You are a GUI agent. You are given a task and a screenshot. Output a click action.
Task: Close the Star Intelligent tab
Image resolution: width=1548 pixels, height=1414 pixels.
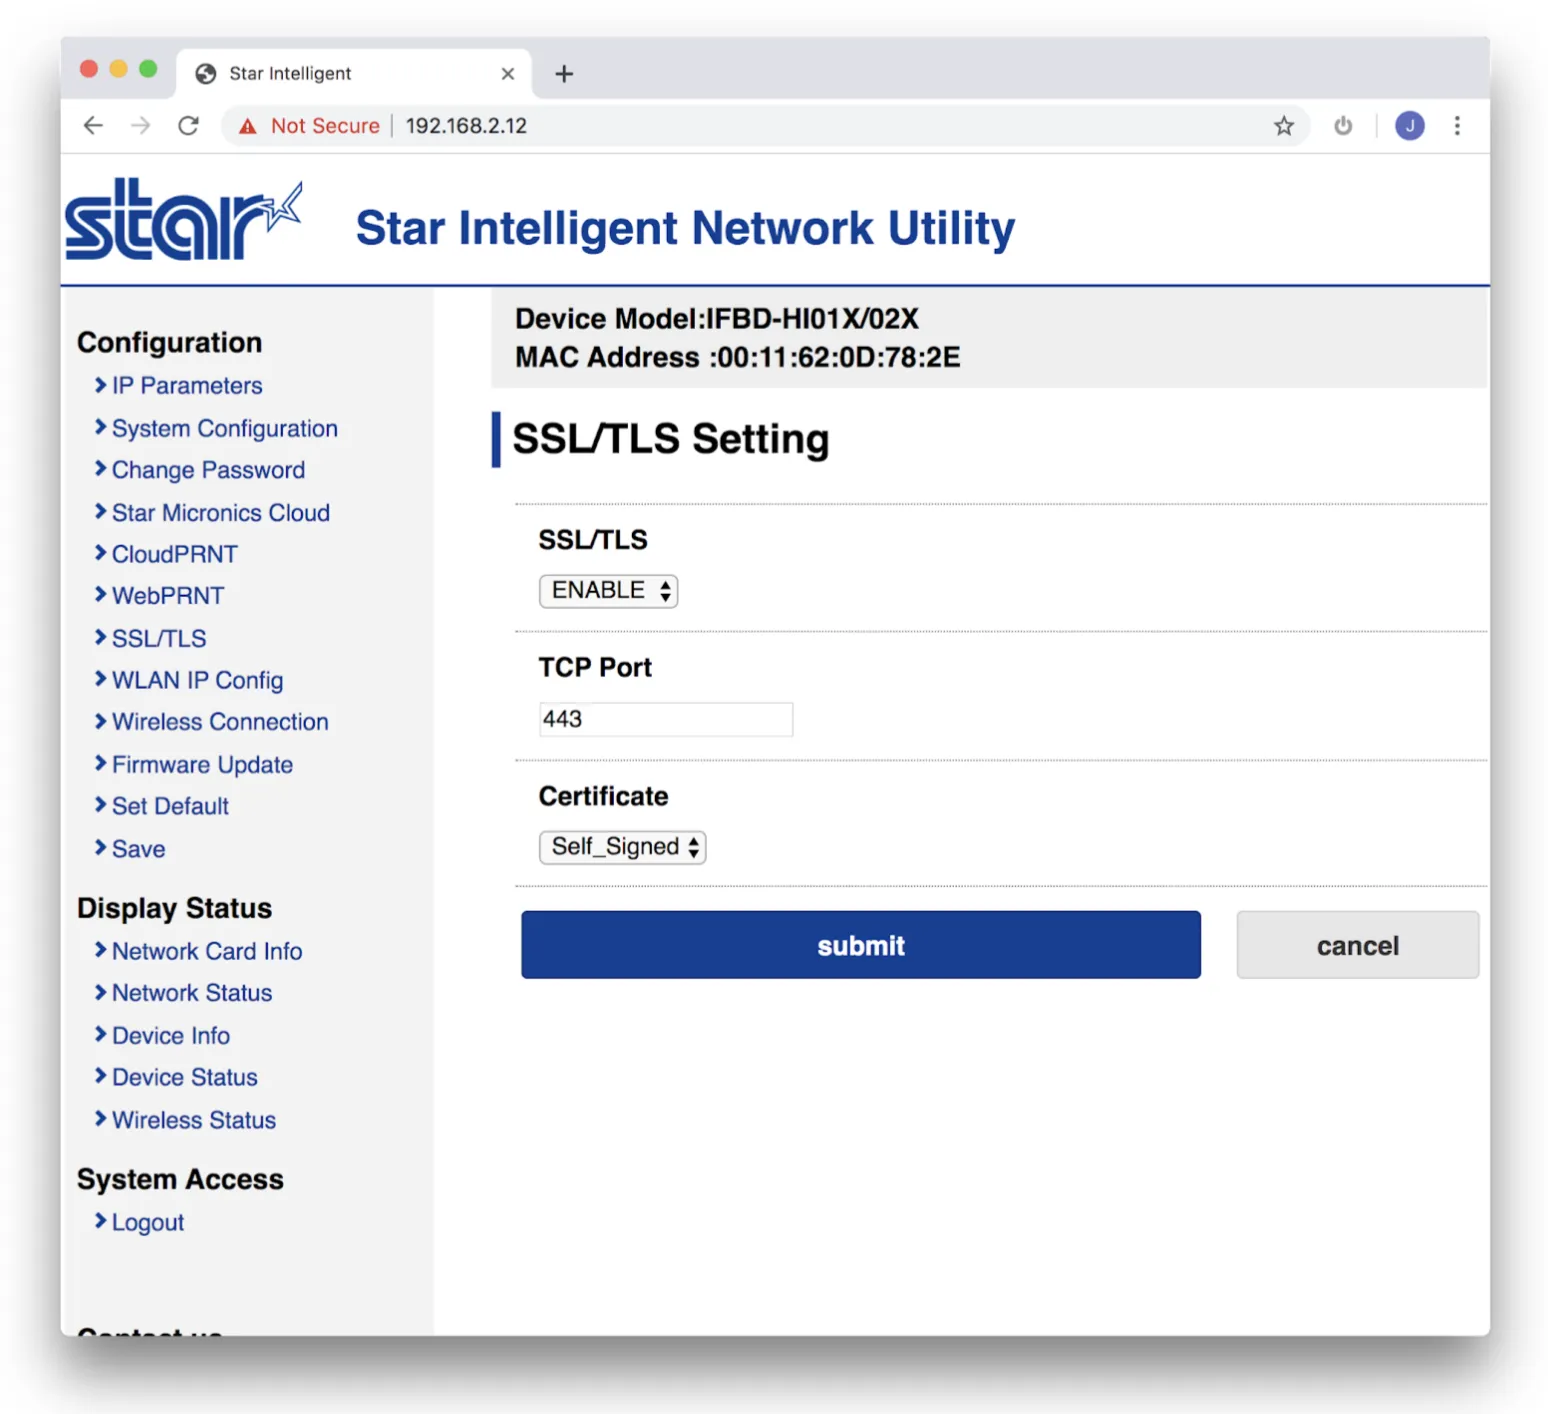point(508,74)
